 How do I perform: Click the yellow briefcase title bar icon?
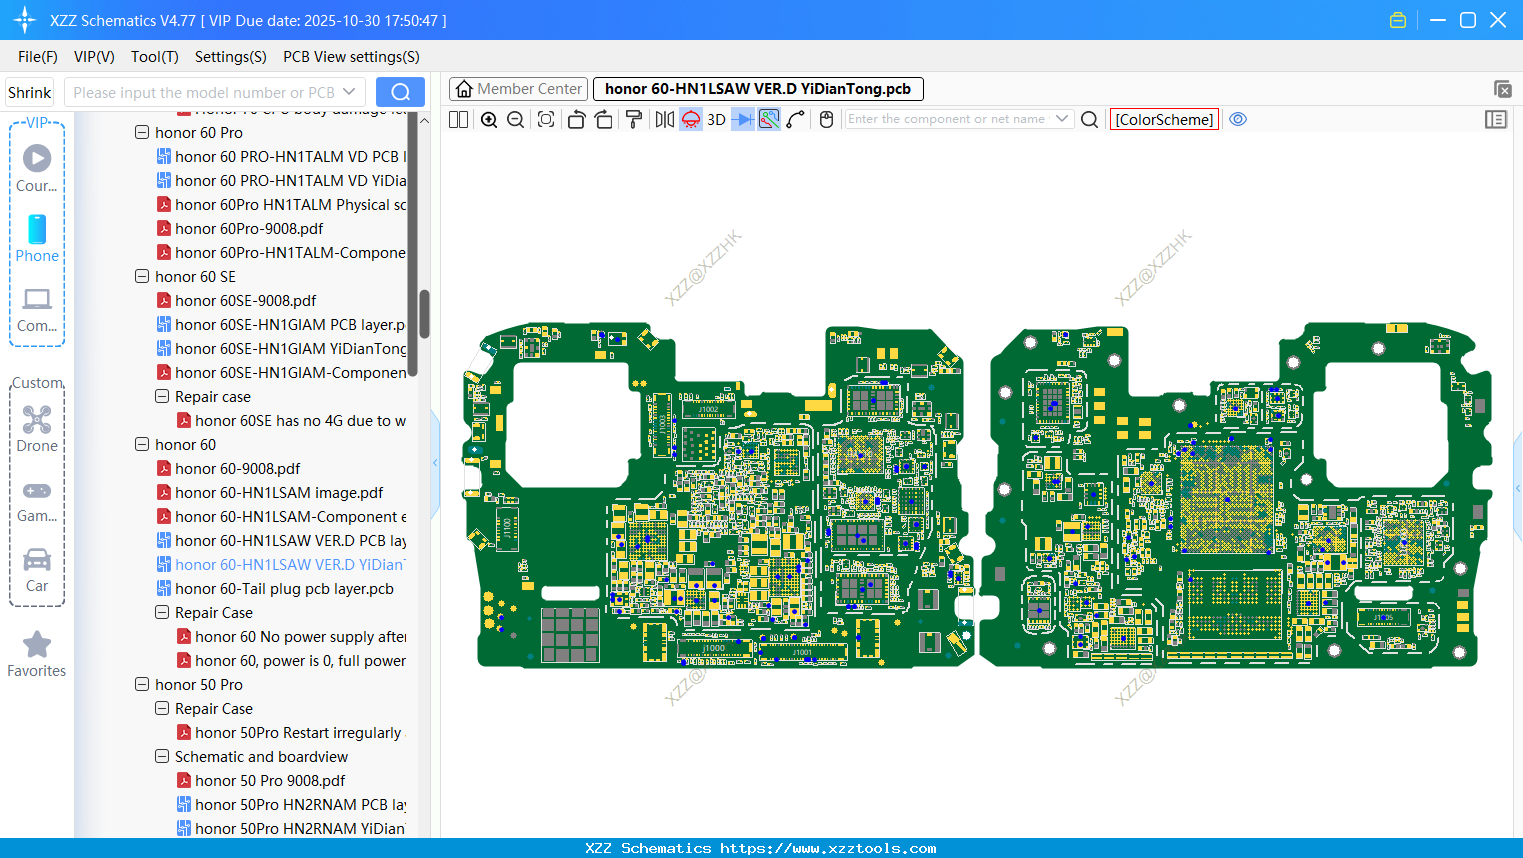(1398, 20)
